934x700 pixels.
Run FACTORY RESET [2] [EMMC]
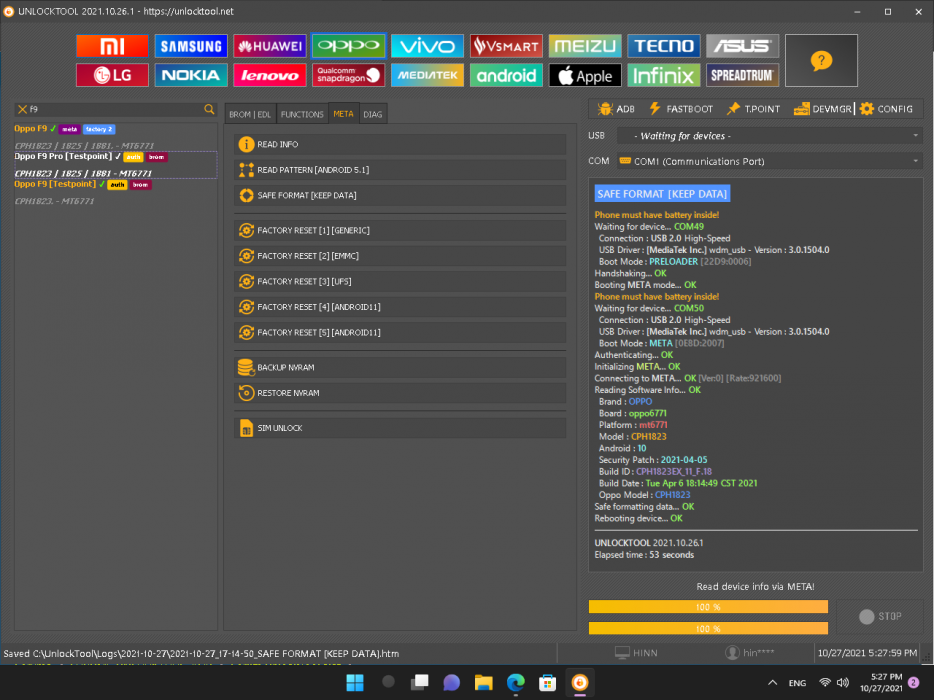click(400, 256)
